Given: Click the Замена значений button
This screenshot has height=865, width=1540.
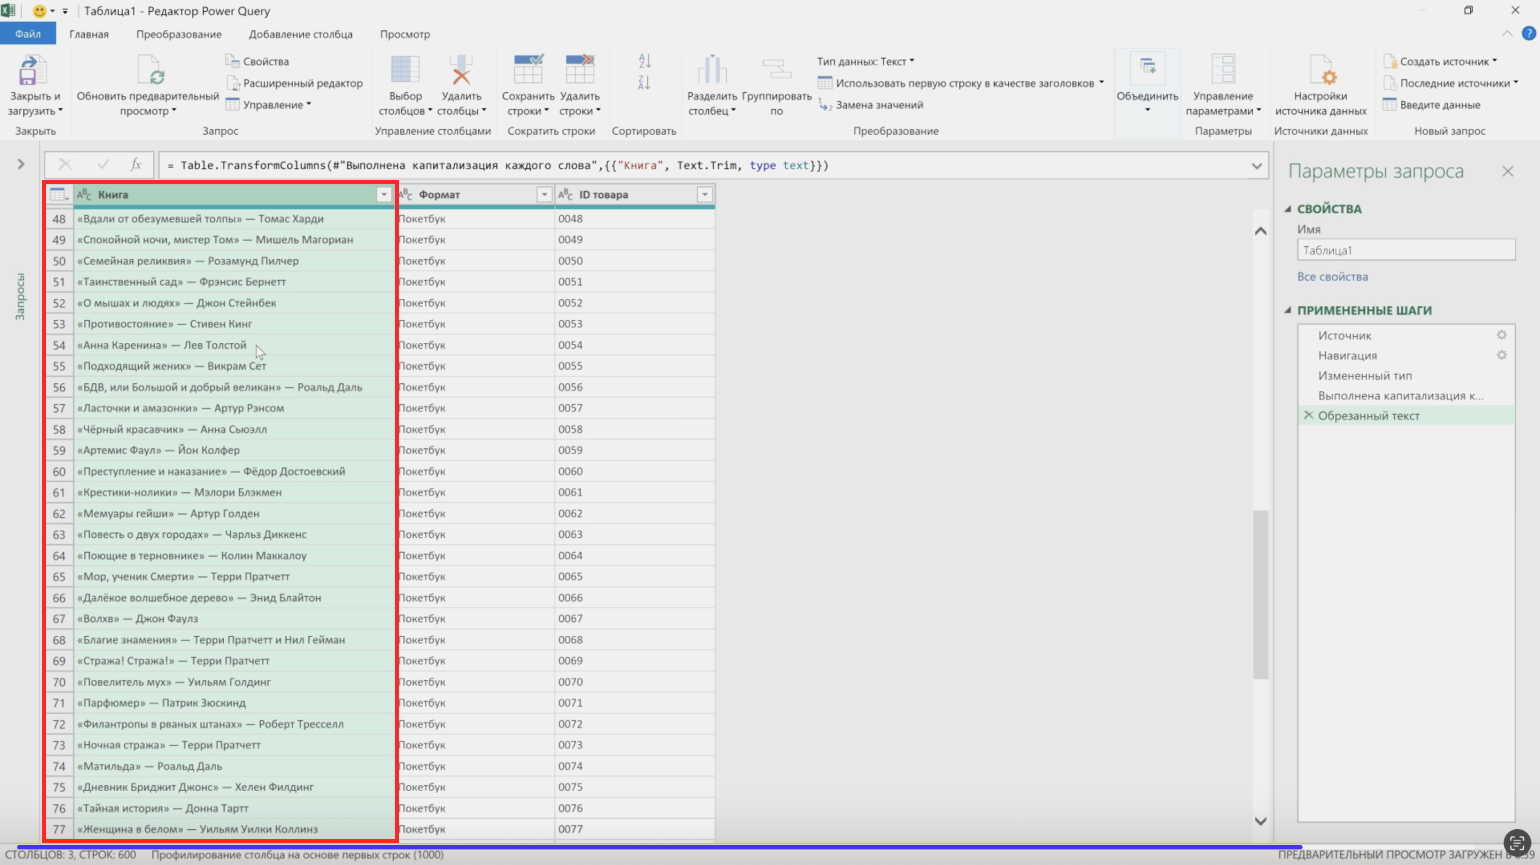Looking at the screenshot, I should 878,105.
